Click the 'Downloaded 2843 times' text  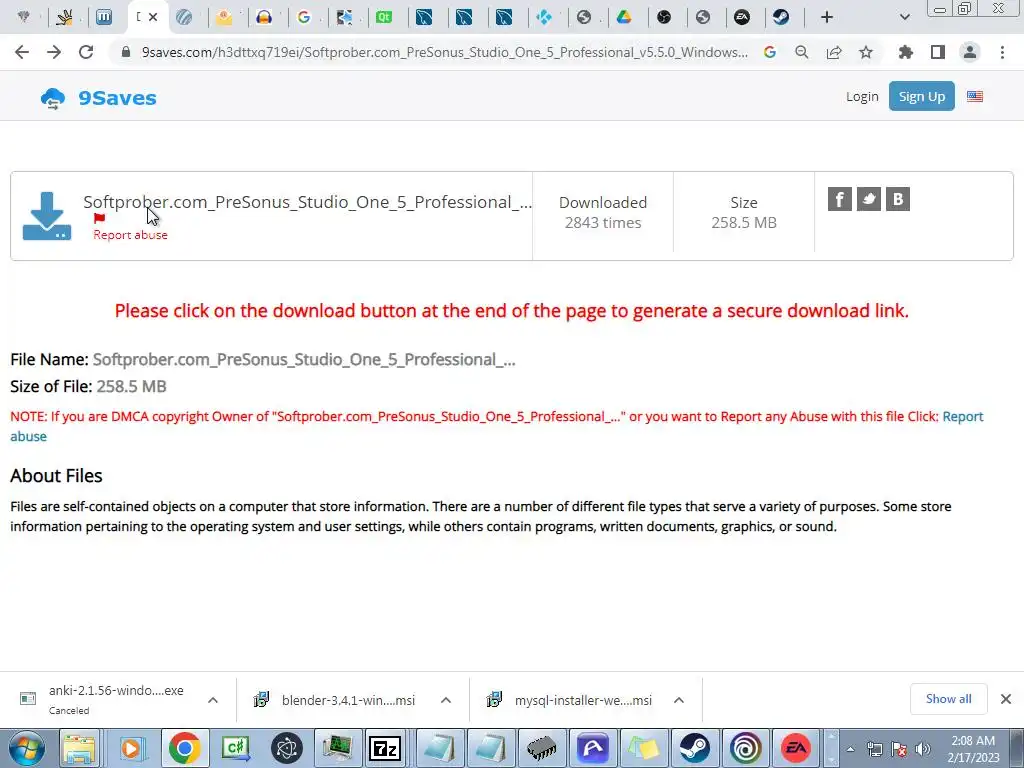click(603, 212)
